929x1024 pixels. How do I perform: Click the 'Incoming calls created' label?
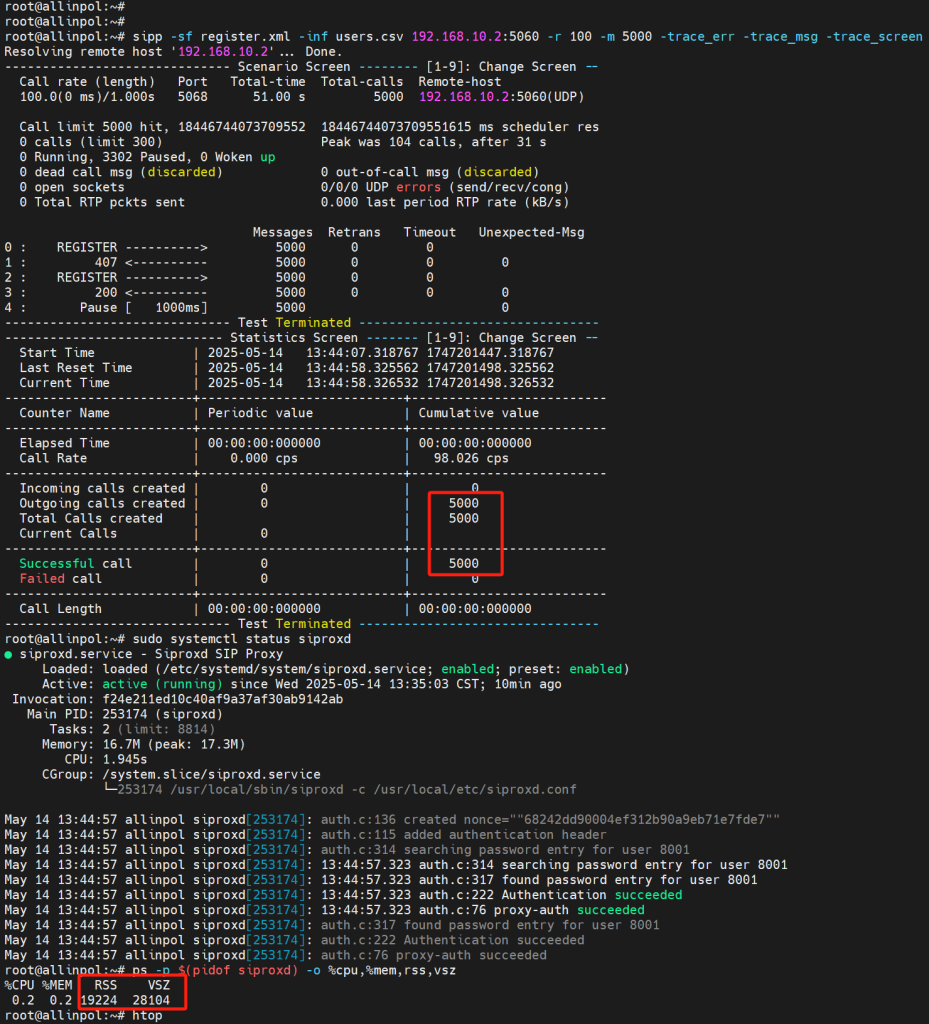pos(102,488)
